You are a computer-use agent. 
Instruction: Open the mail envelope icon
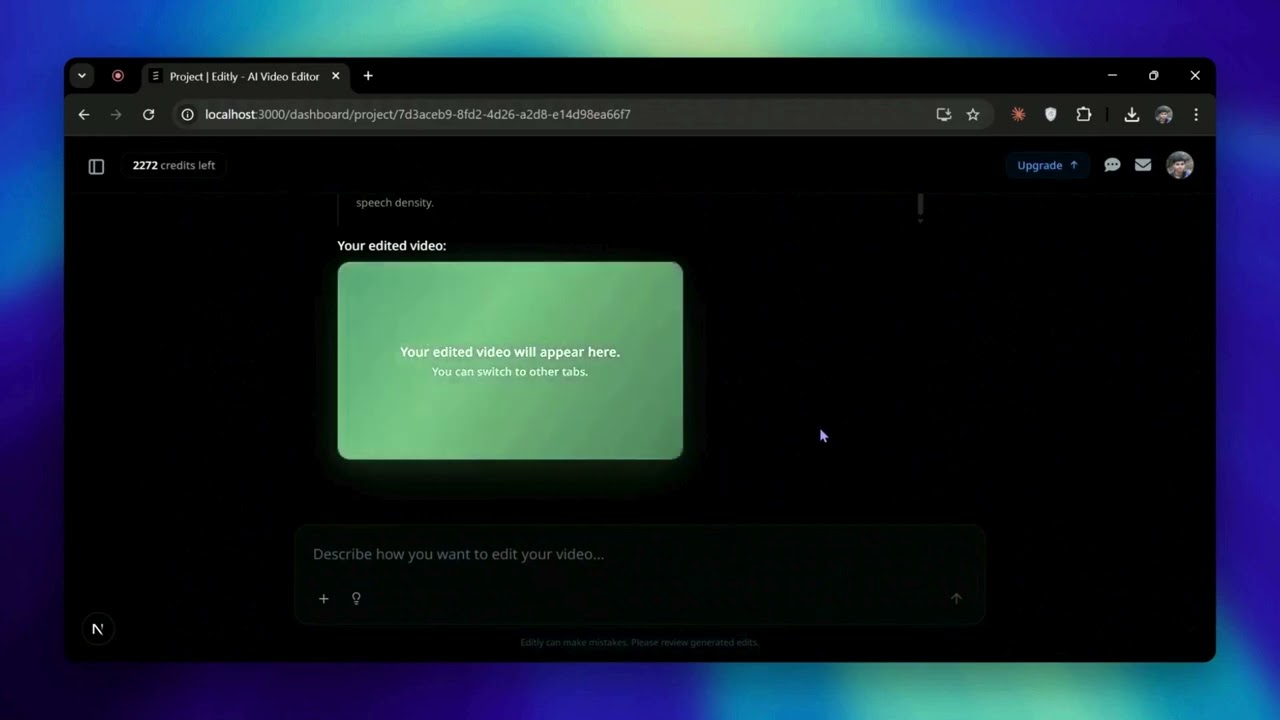click(x=1143, y=165)
